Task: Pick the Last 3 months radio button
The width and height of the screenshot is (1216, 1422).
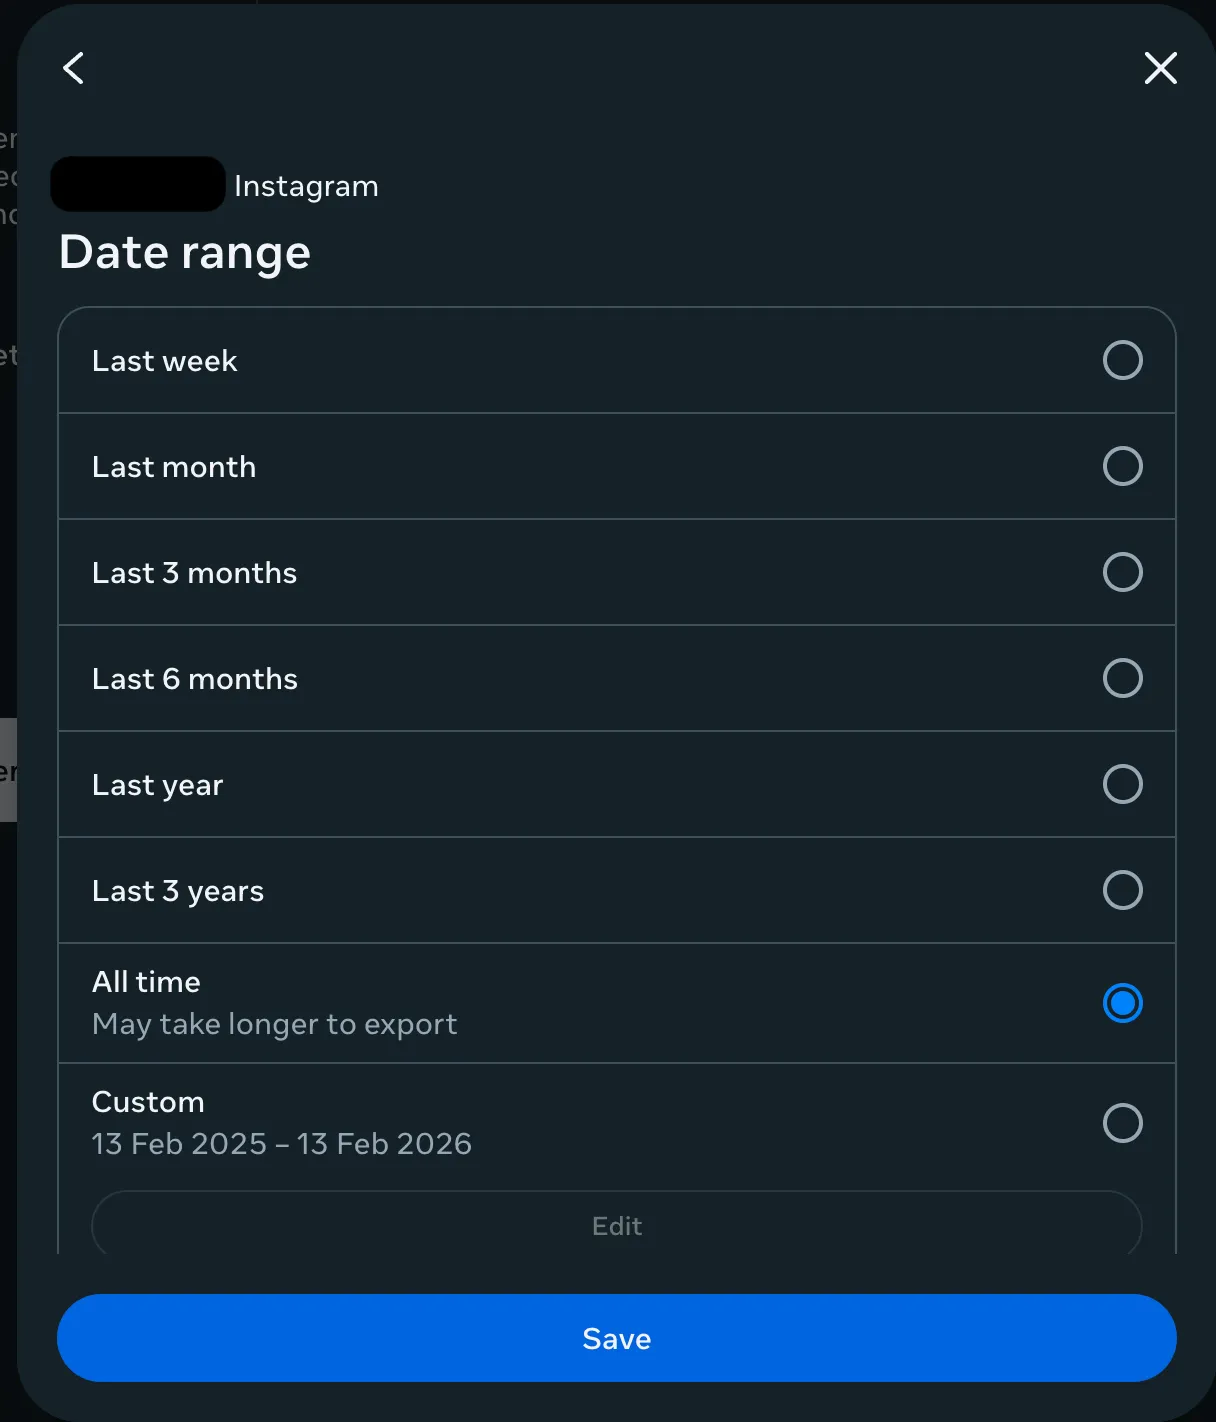Action: click(x=1122, y=572)
